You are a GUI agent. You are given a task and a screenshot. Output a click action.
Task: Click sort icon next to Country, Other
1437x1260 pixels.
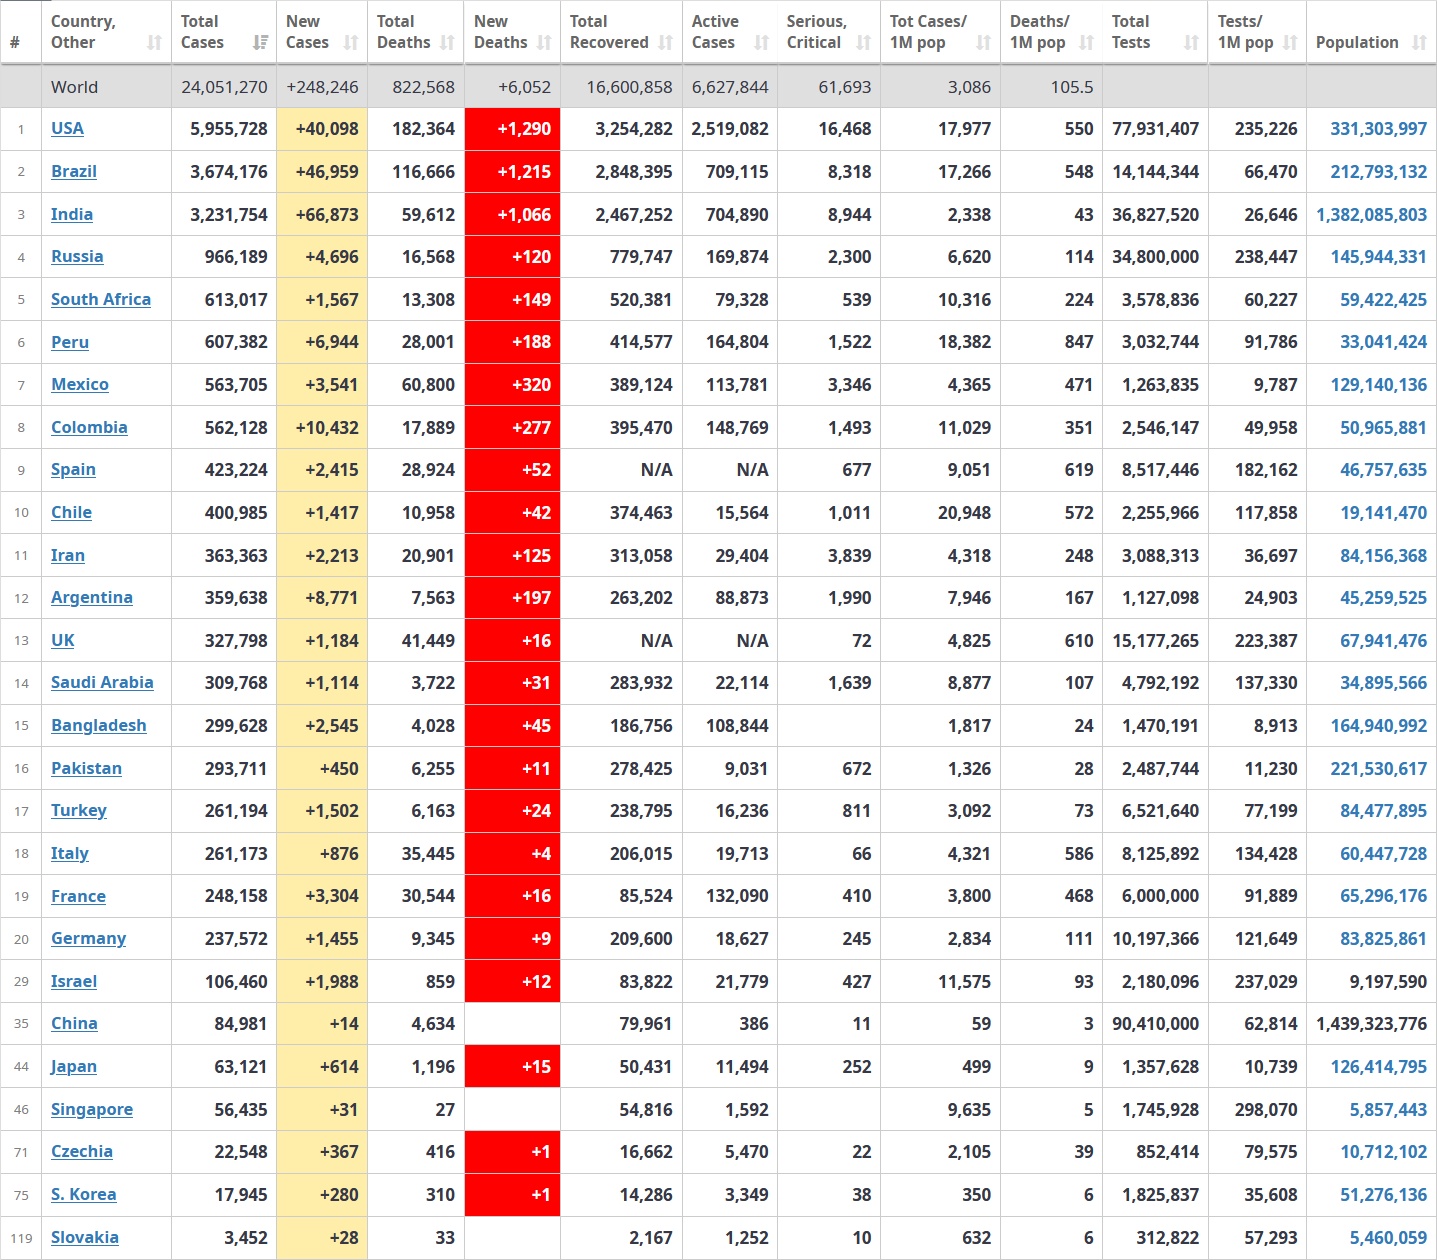154,43
